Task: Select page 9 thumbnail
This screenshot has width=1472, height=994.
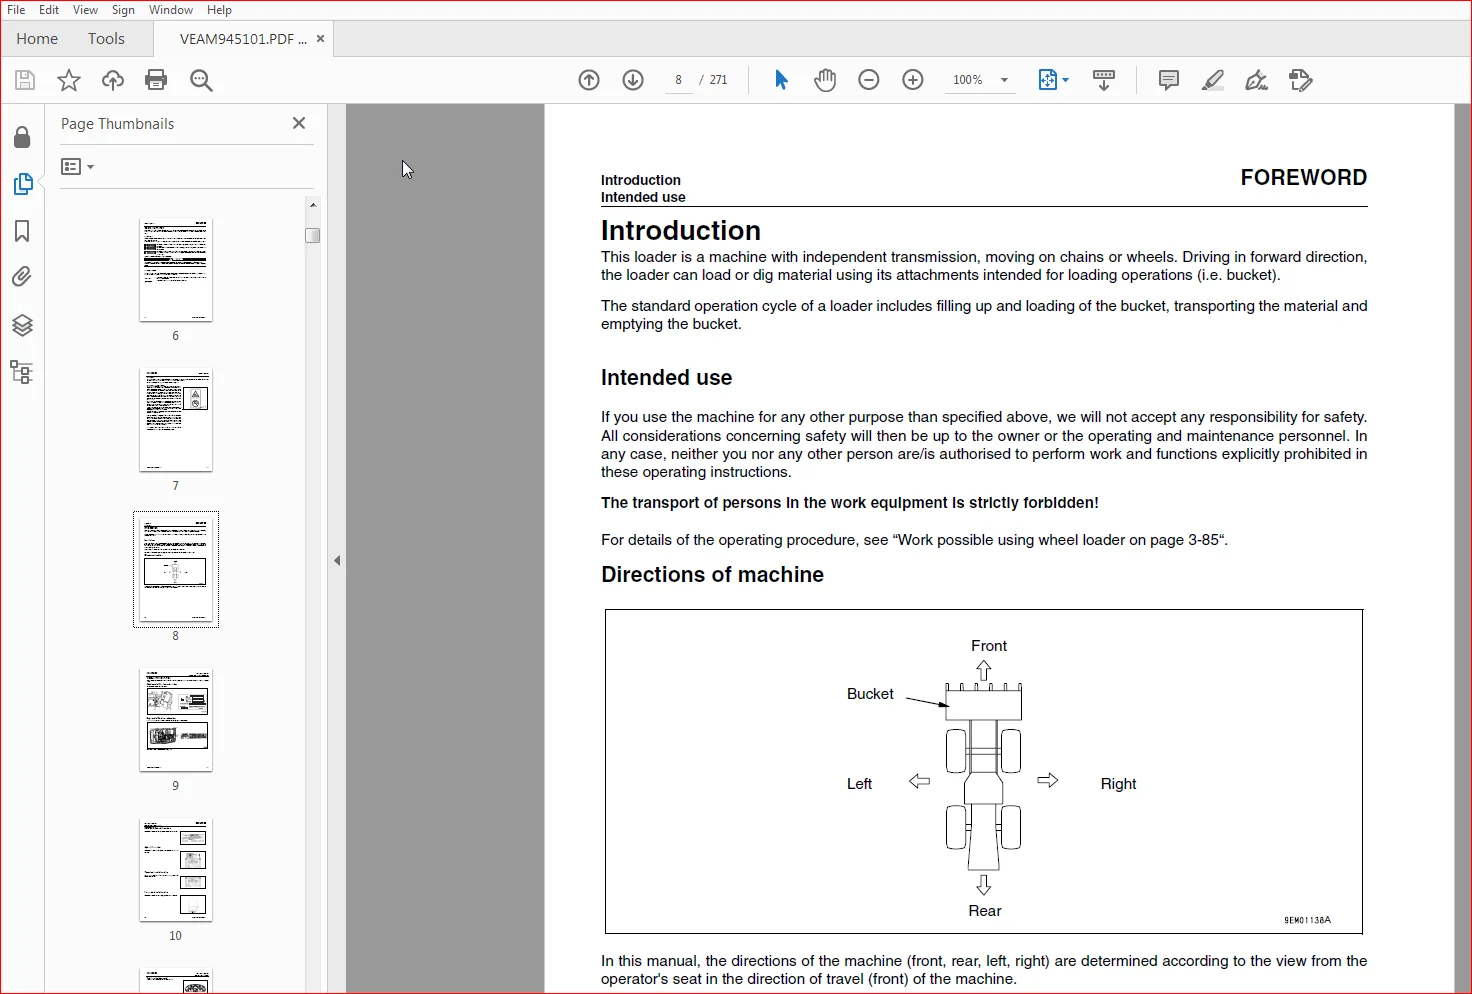Action: point(176,720)
